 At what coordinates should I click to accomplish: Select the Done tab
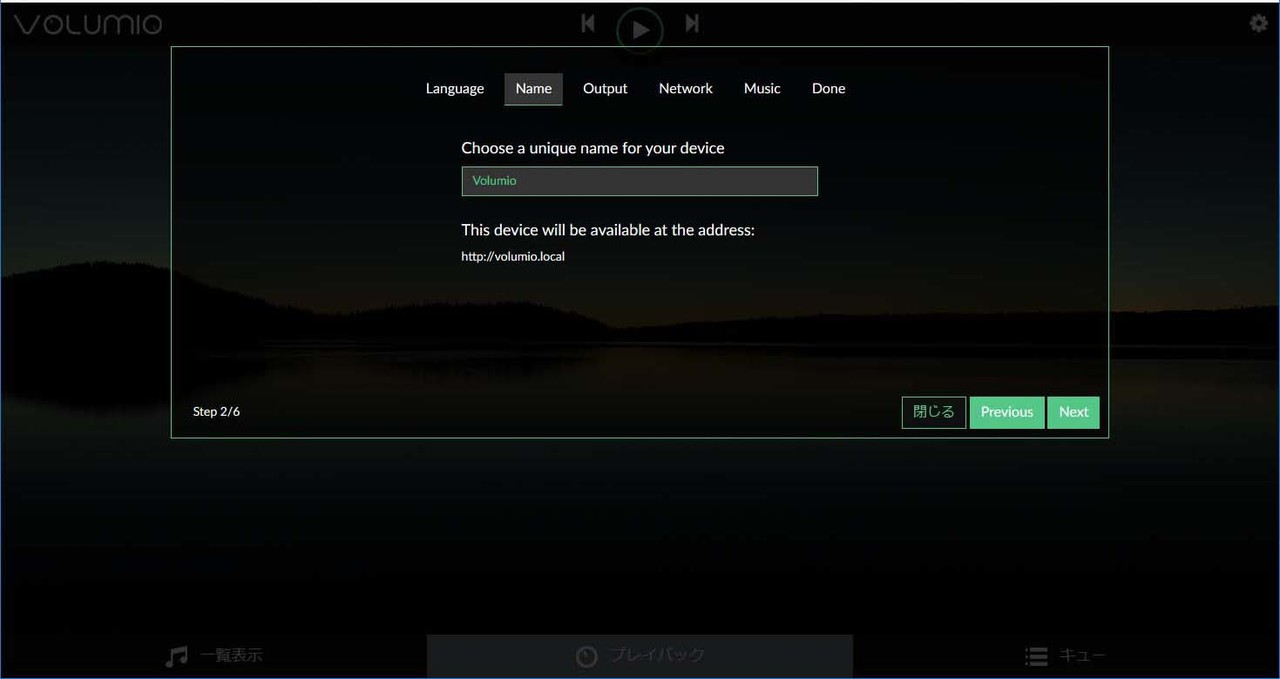click(828, 89)
